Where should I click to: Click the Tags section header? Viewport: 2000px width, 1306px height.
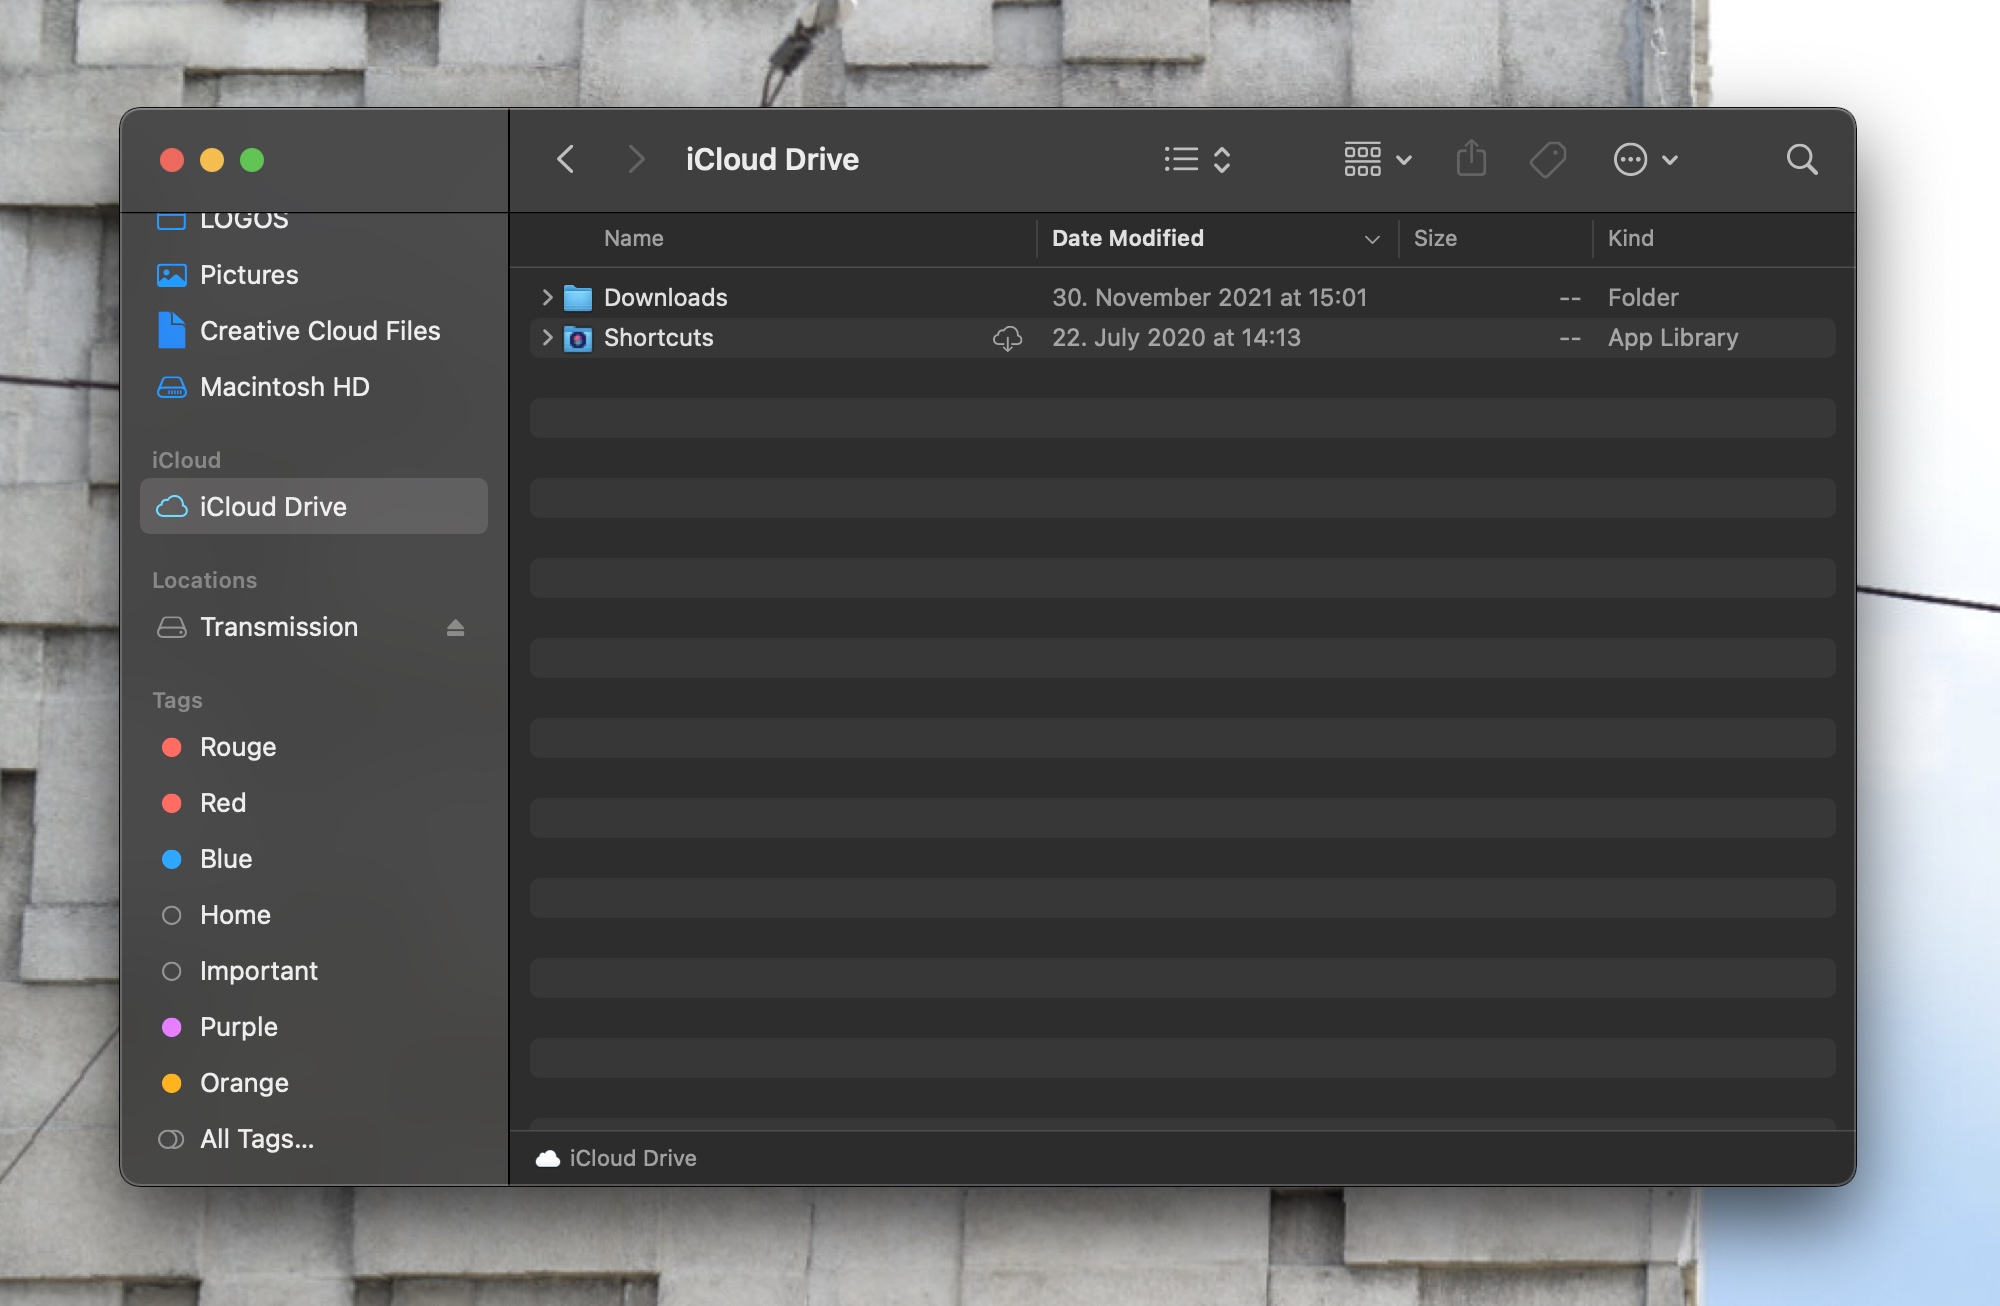pyautogui.click(x=177, y=700)
